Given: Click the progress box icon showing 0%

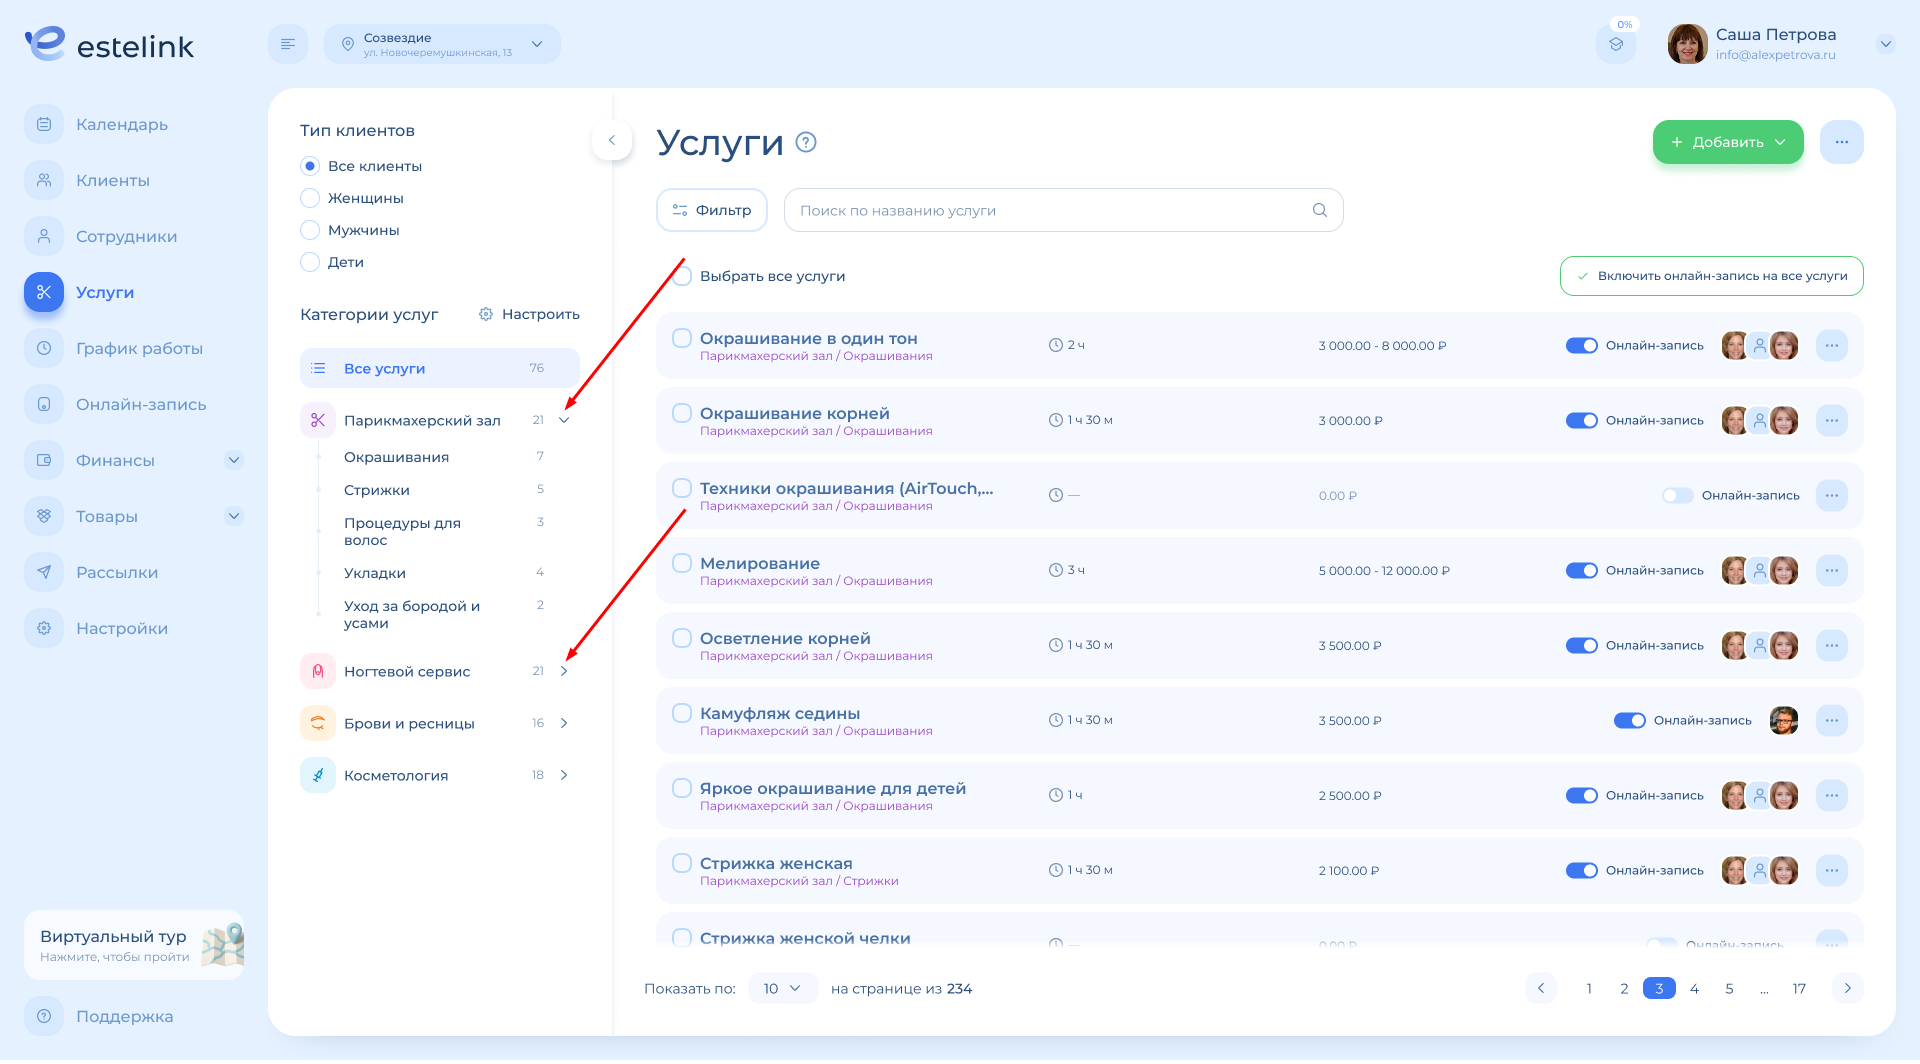Looking at the screenshot, I should 1616,44.
